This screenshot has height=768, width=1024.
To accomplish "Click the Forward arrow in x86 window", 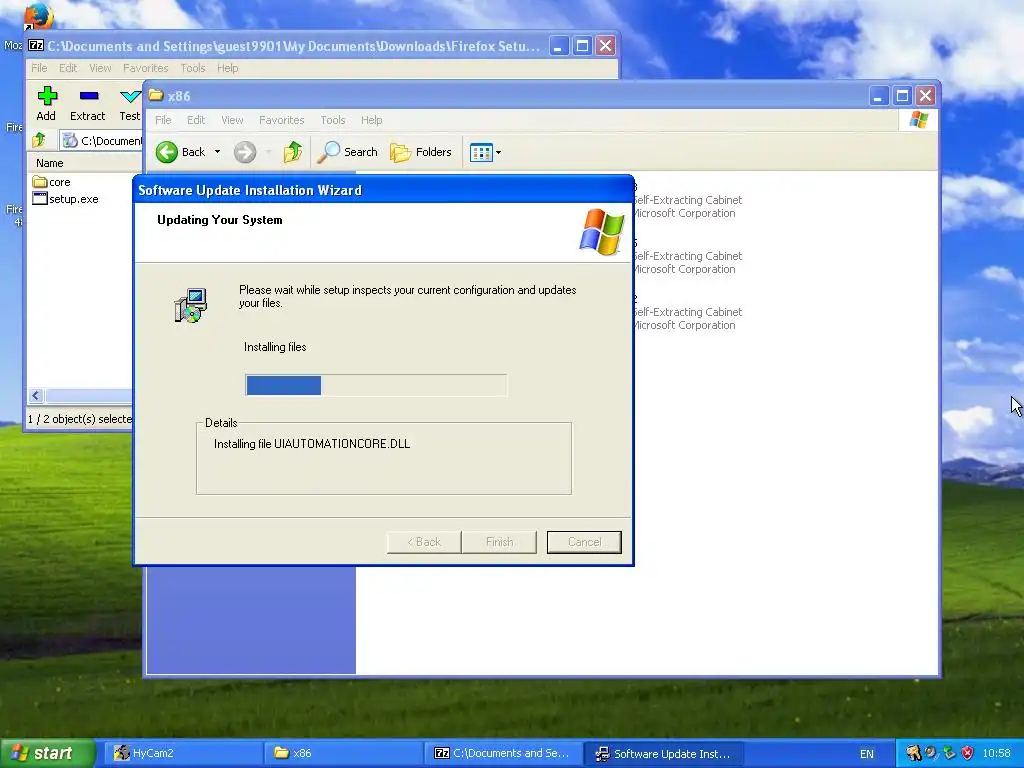I will (x=245, y=152).
